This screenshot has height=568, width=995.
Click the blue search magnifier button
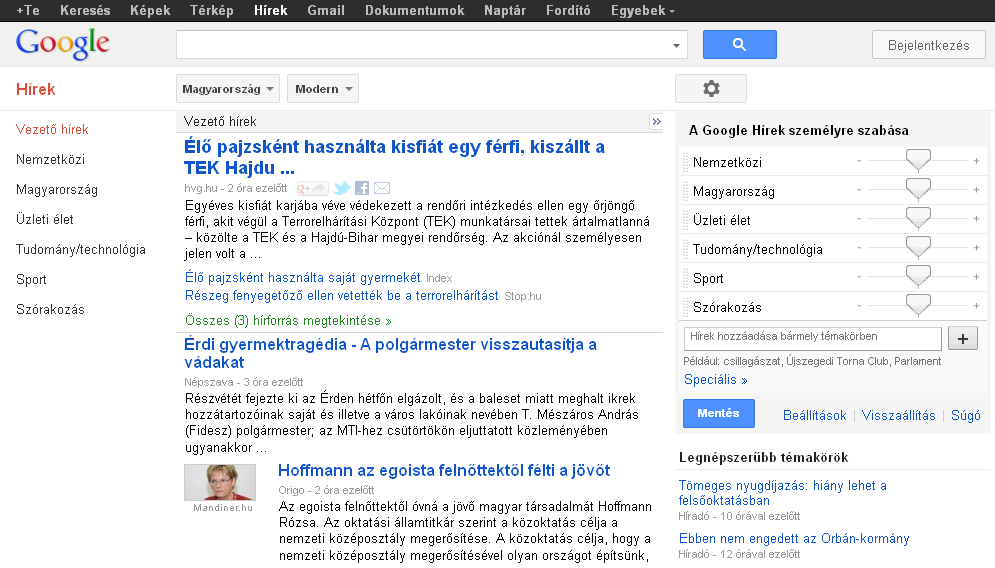pyautogui.click(x=739, y=44)
